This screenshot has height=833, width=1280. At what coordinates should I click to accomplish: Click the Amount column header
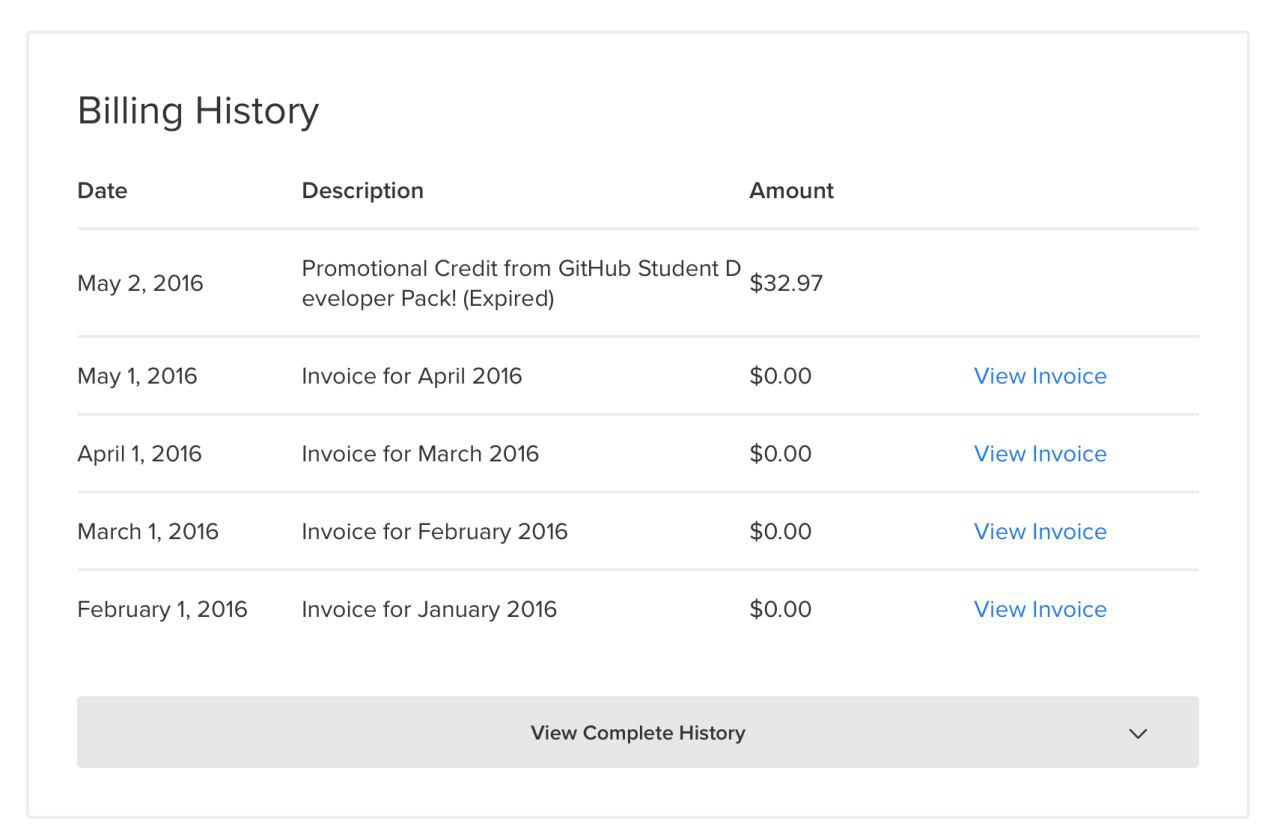tap(791, 190)
